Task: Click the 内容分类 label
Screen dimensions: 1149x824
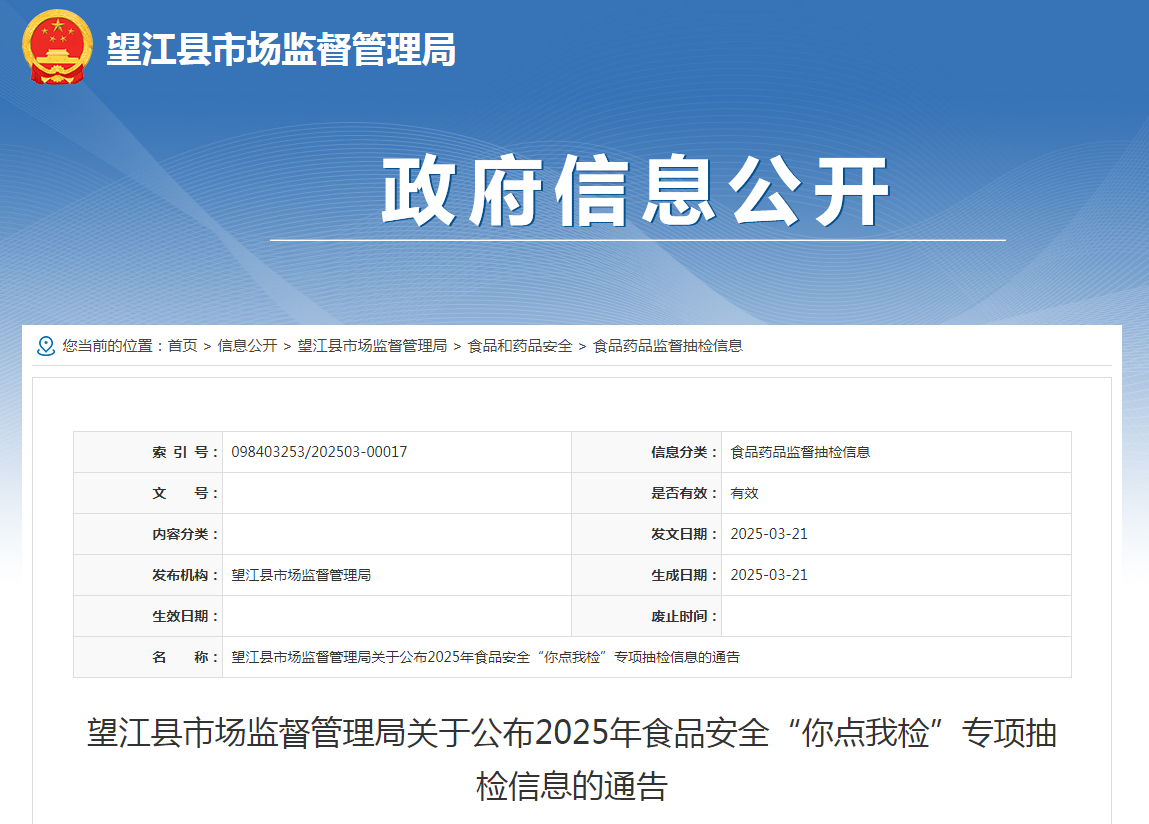Action: tap(185, 534)
